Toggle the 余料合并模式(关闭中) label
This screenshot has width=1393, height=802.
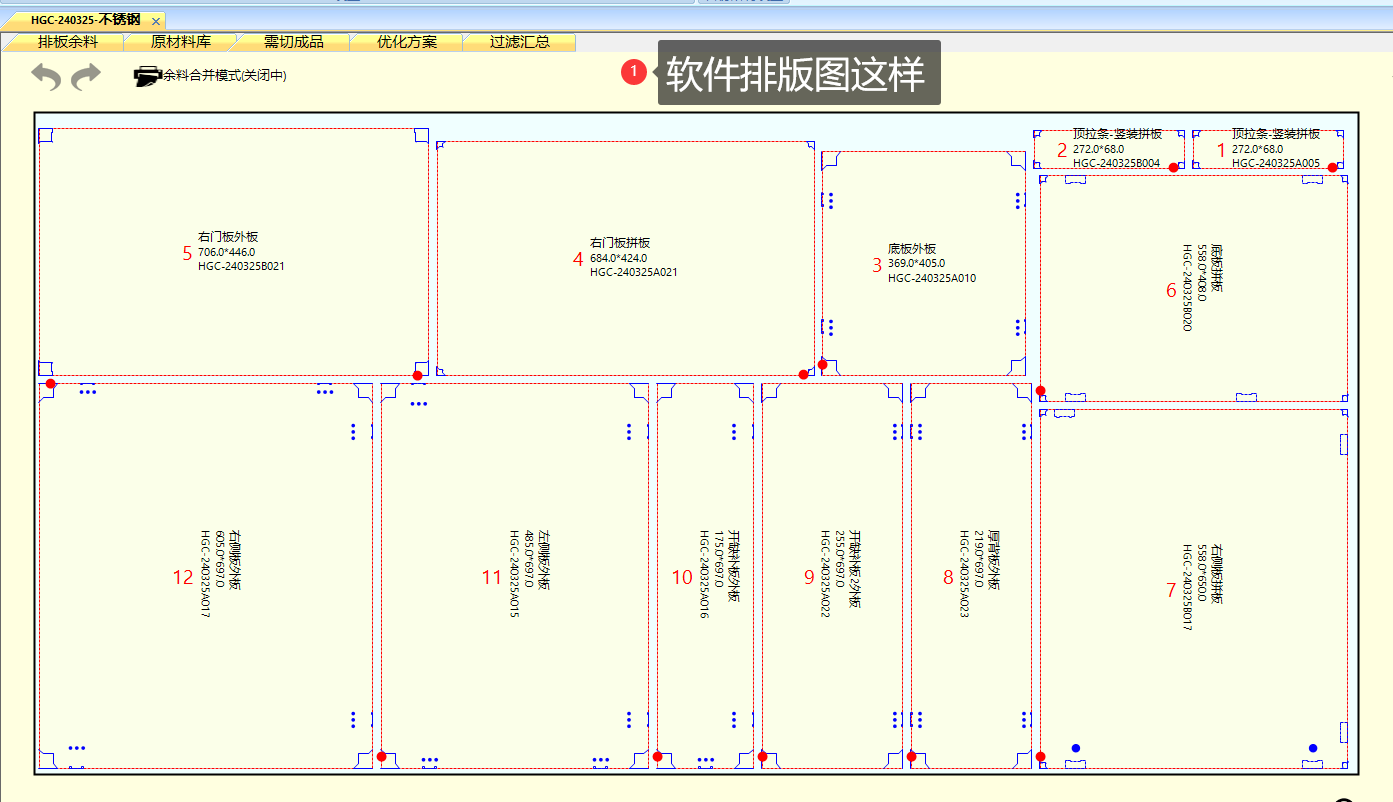coord(225,76)
